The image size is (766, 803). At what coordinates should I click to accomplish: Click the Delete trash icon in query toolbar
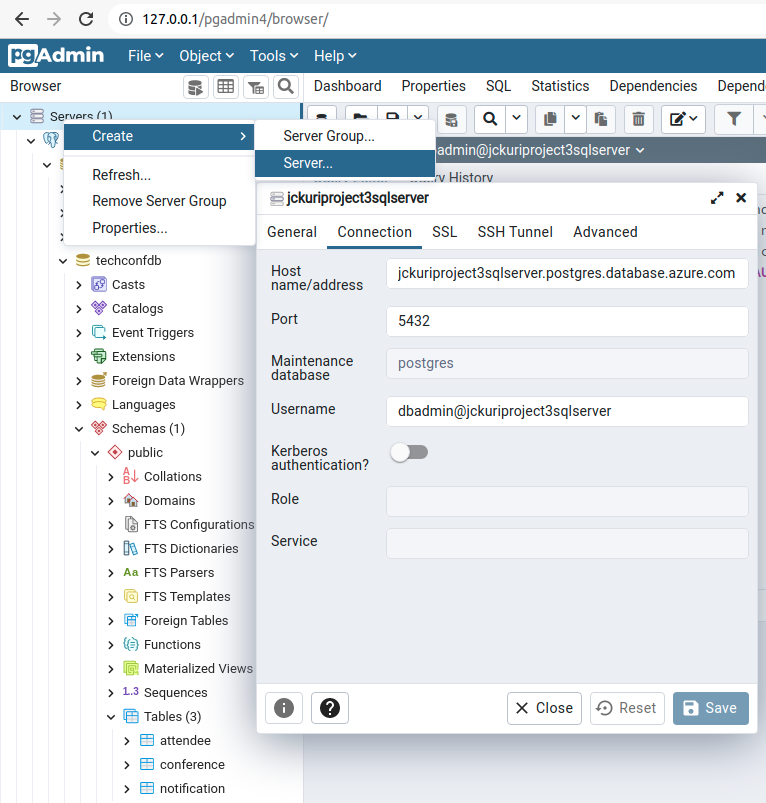coord(639,119)
